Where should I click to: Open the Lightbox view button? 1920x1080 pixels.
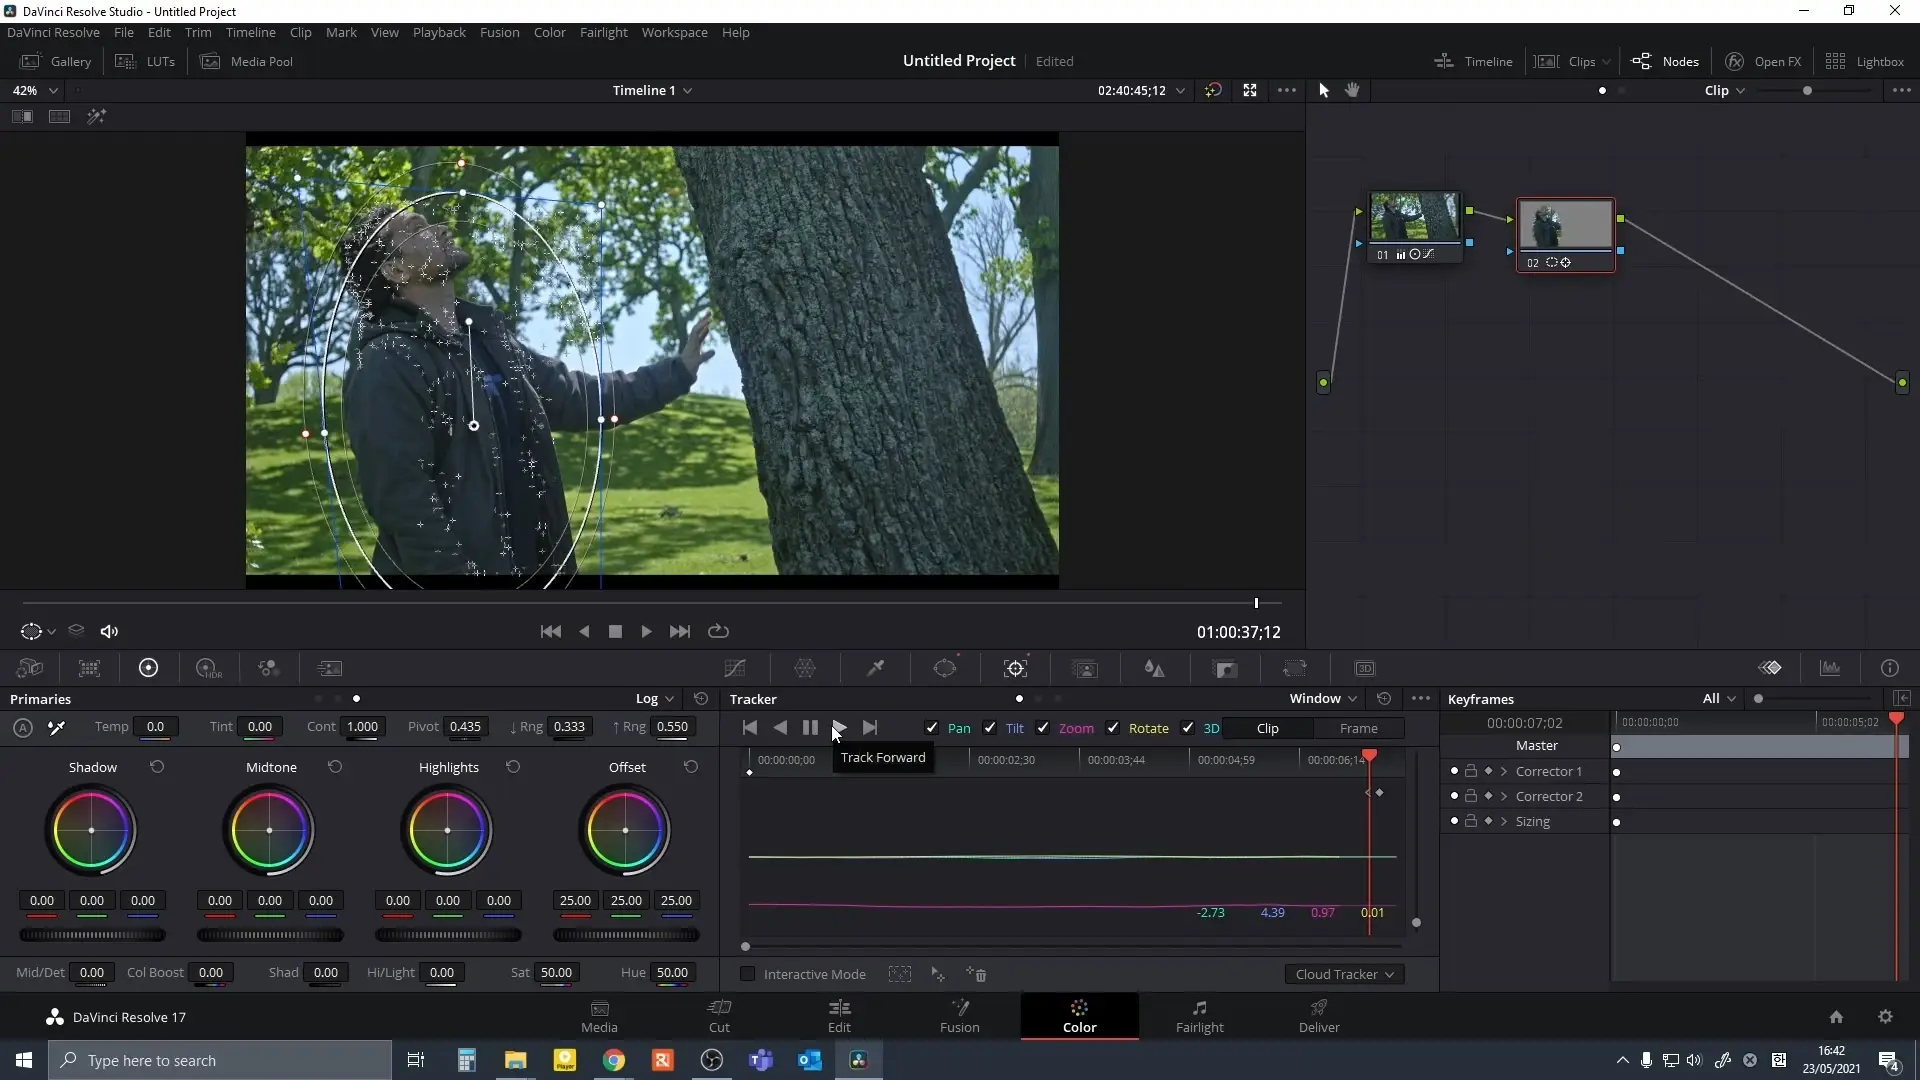(x=1865, y=61)
